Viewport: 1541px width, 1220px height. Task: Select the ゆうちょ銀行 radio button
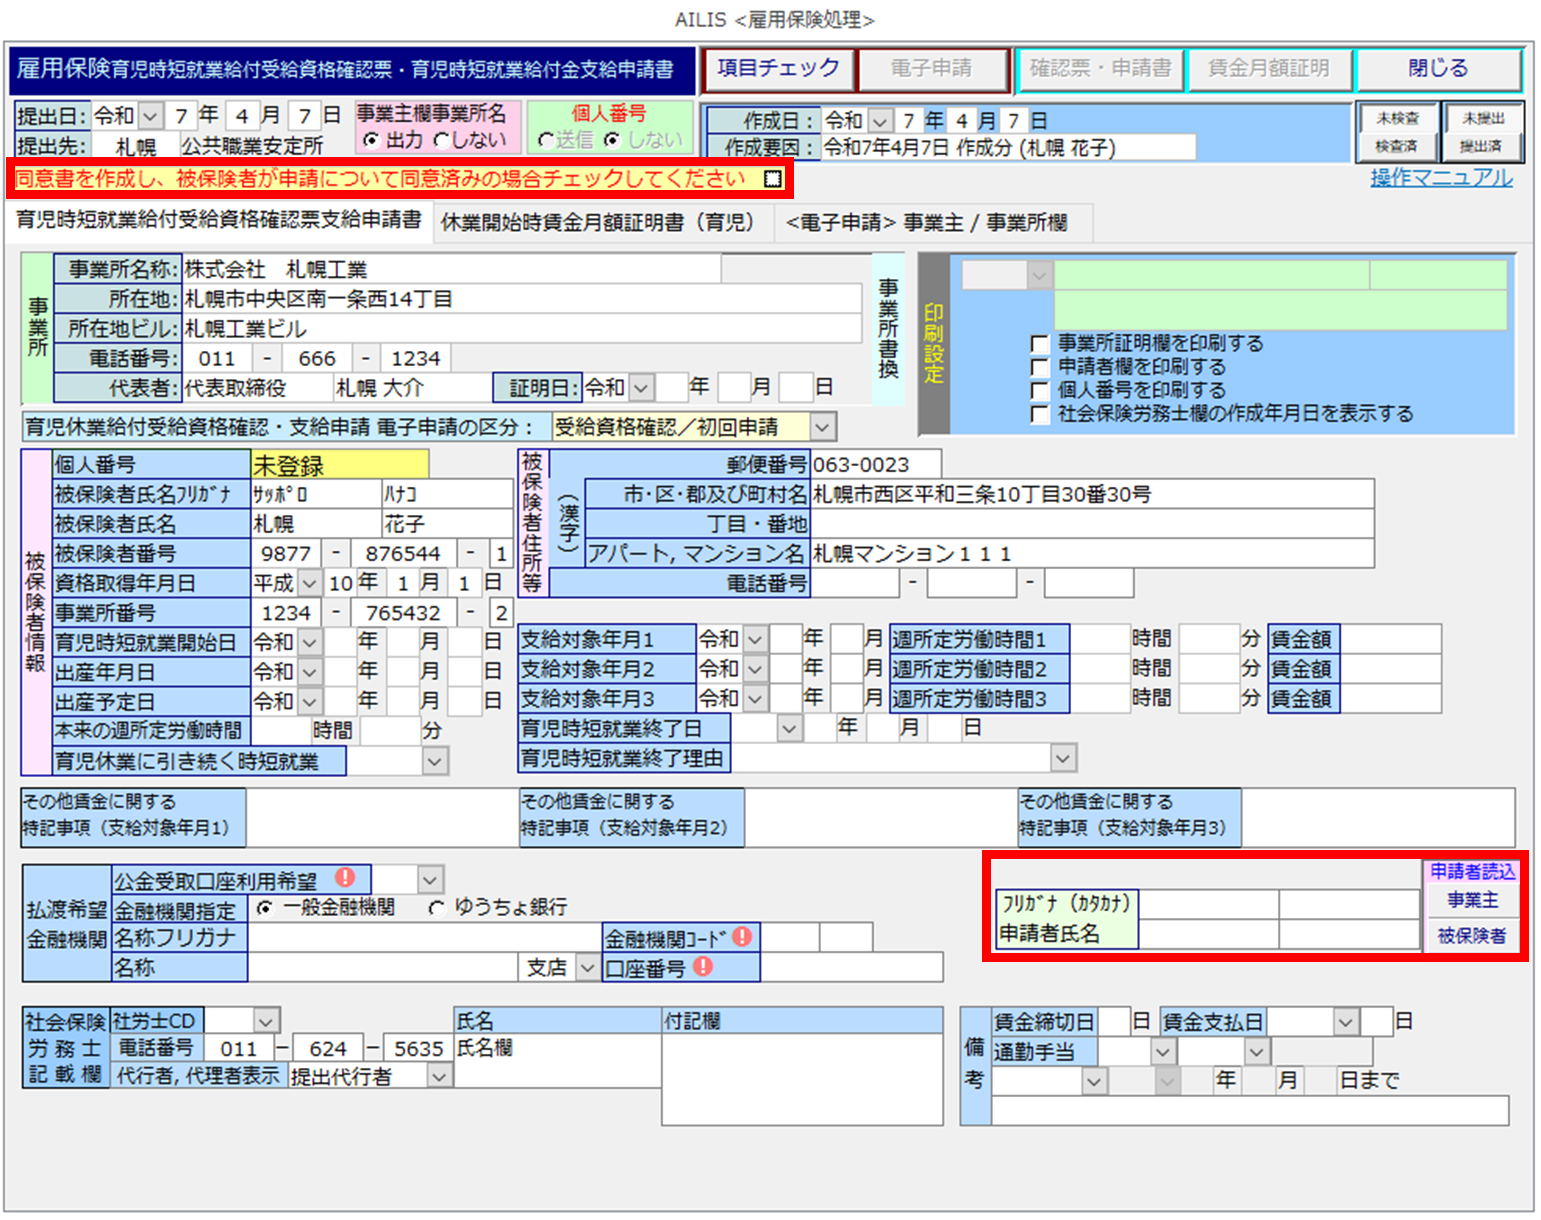pos(437,907)
